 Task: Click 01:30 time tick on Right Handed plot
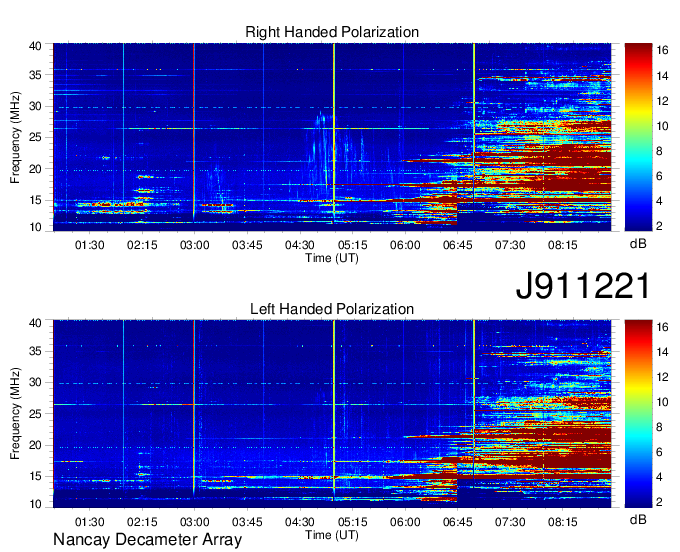click(x=89, y=245)
